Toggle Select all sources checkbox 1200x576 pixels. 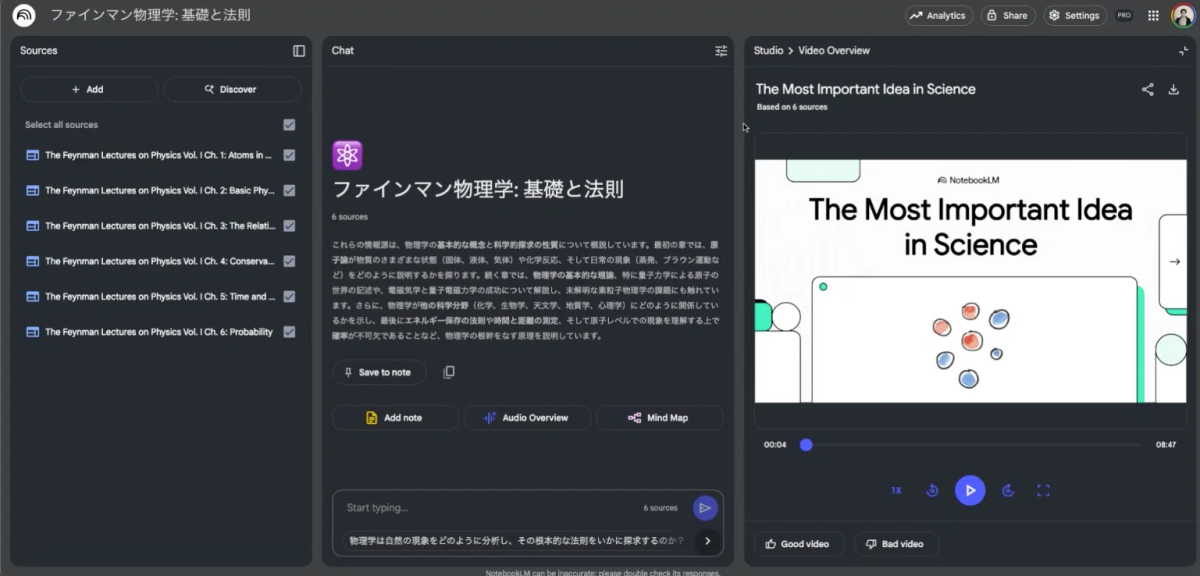pos(289,125)
